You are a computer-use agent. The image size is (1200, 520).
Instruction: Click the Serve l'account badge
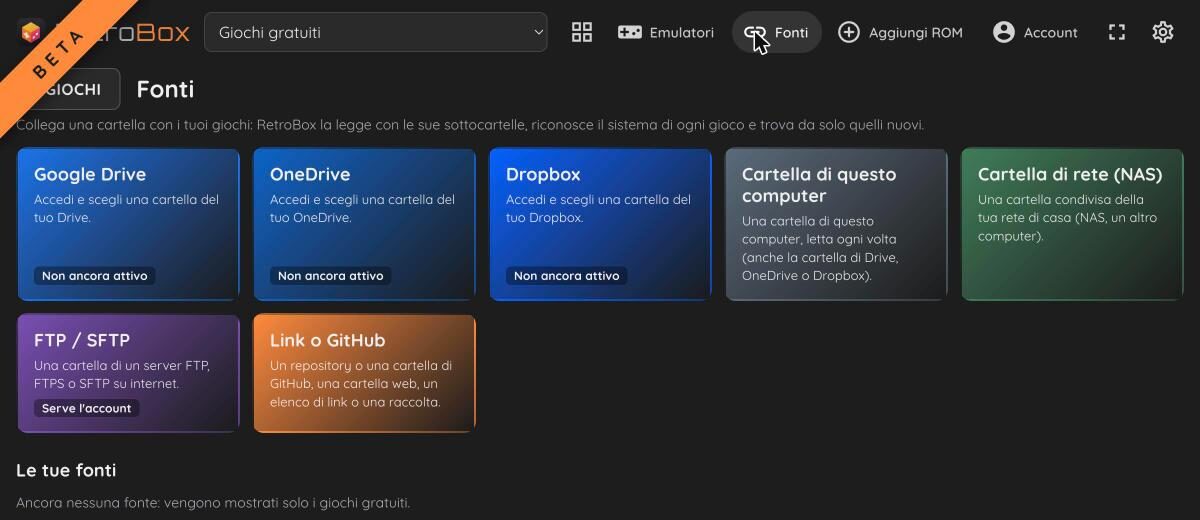pos(87,408)
